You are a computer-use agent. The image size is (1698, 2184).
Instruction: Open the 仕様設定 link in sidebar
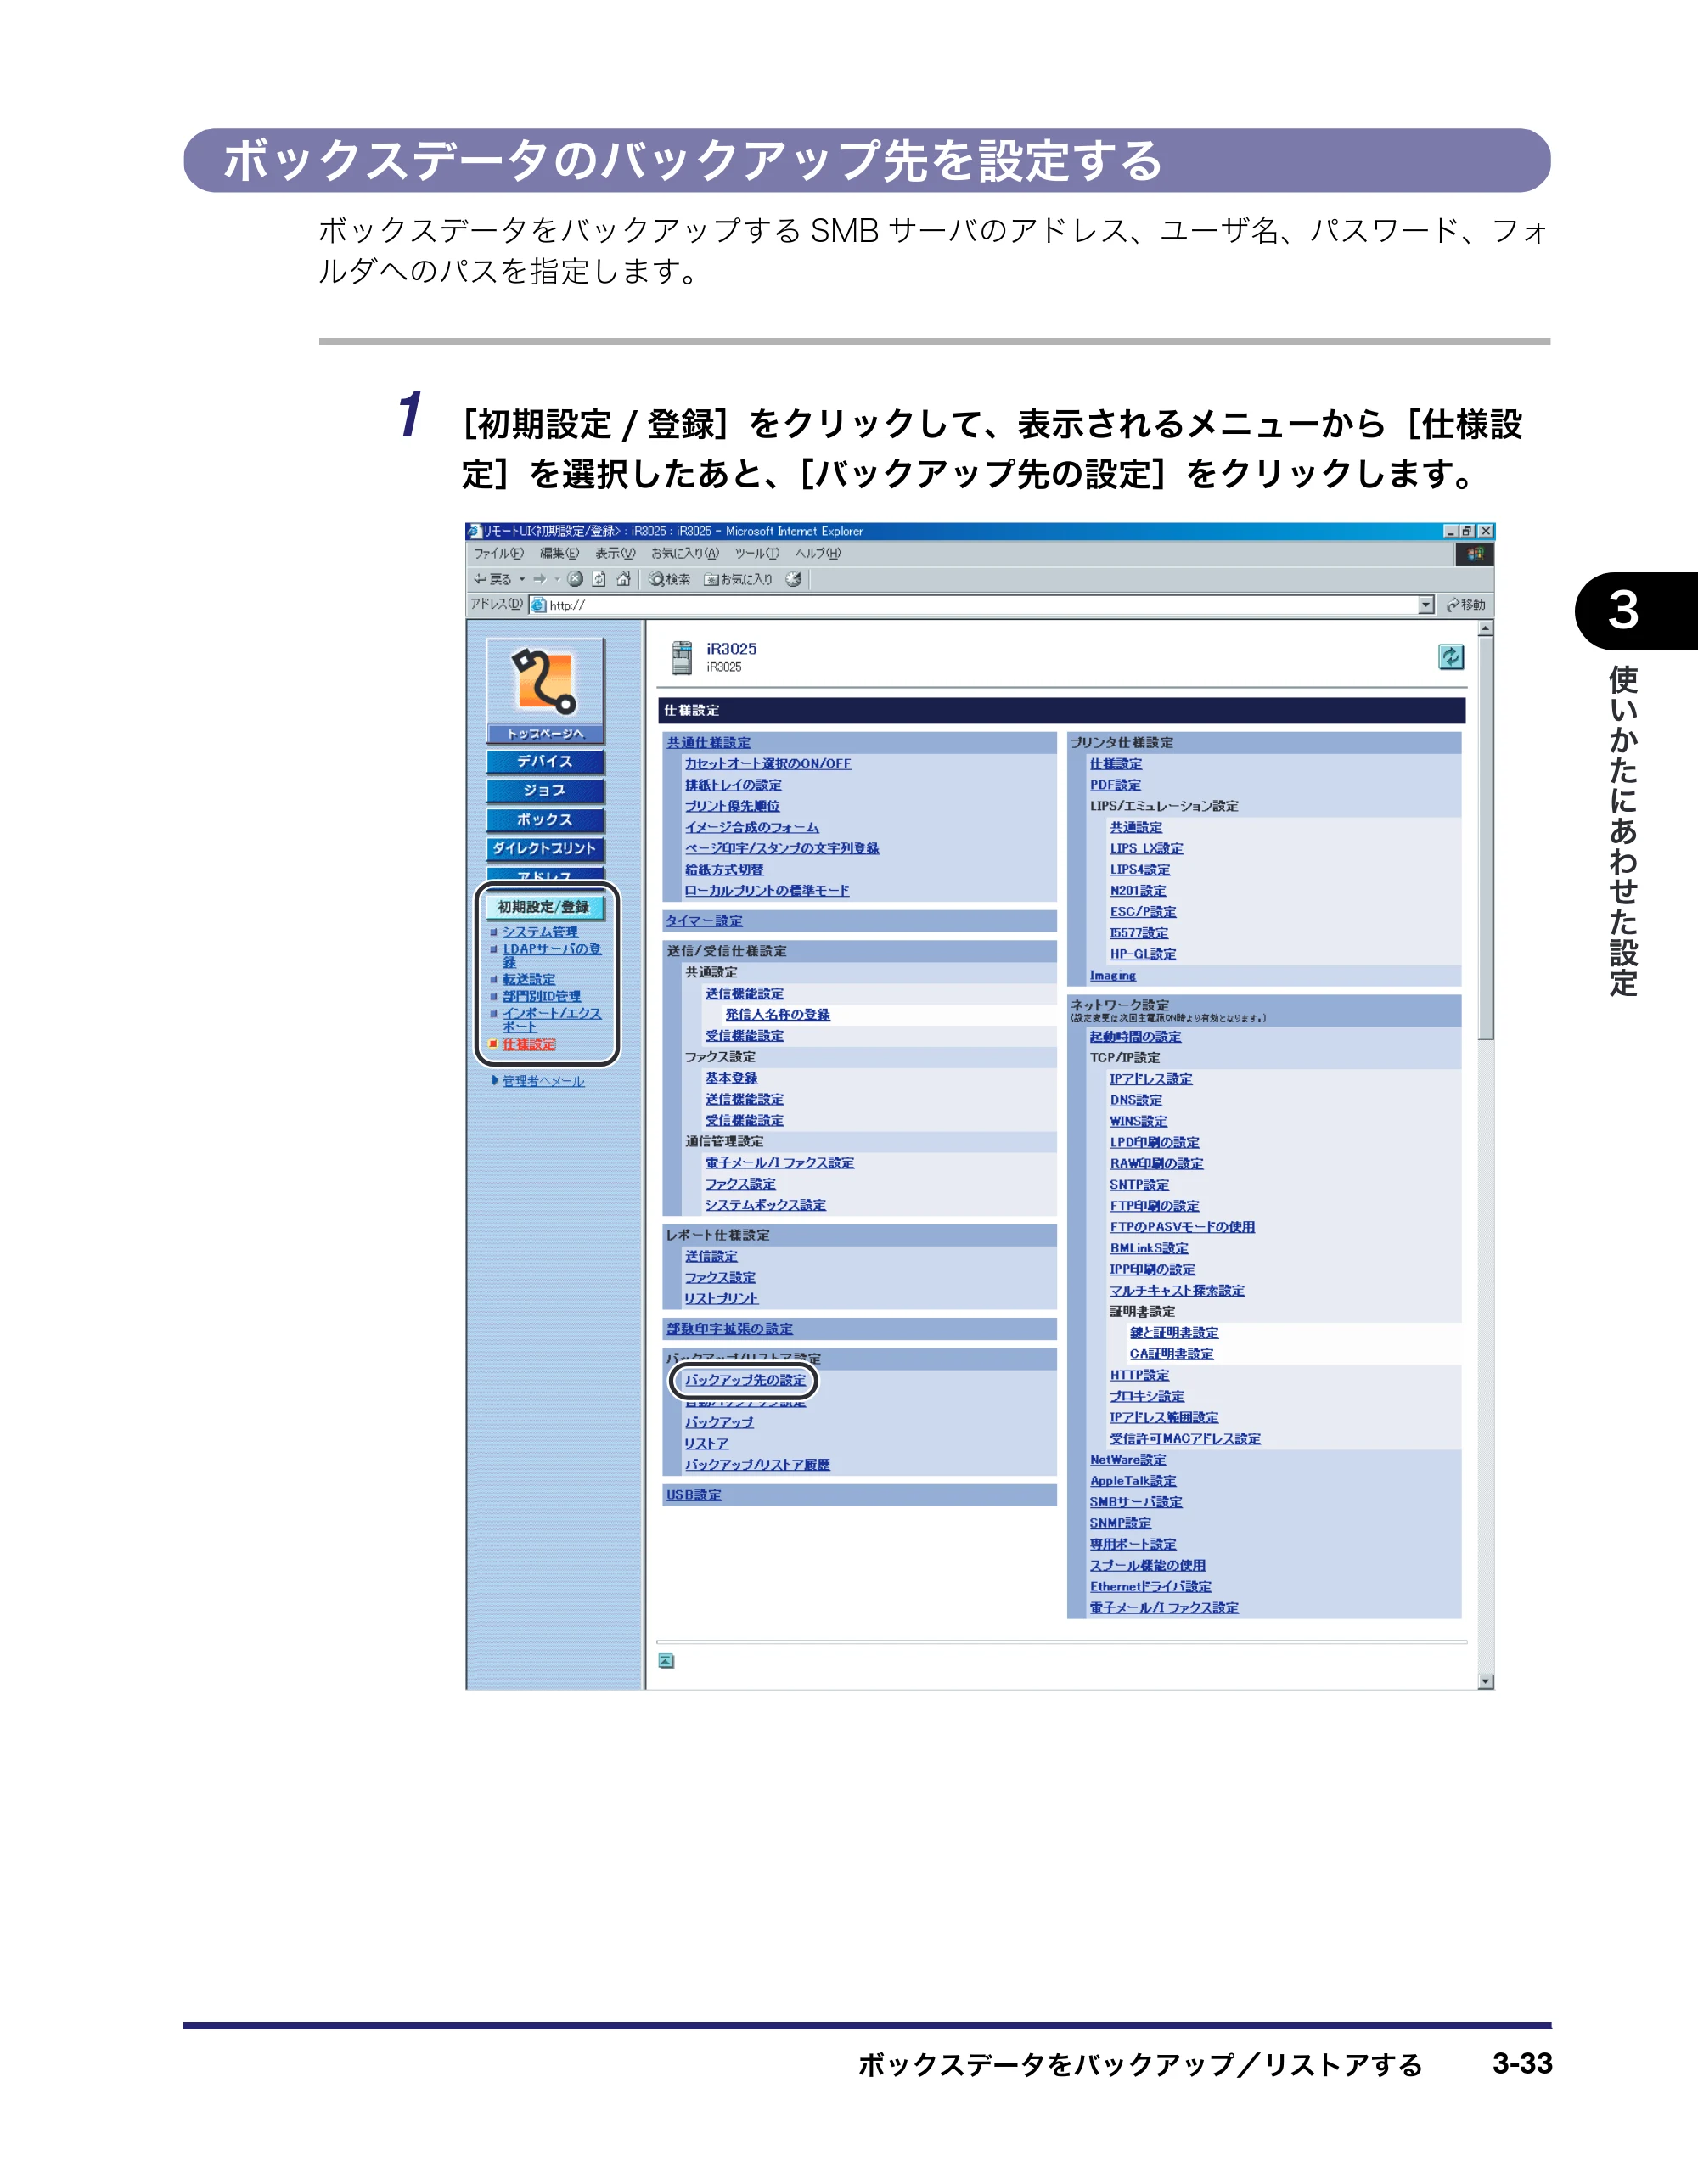click(x=529, y=1044)
